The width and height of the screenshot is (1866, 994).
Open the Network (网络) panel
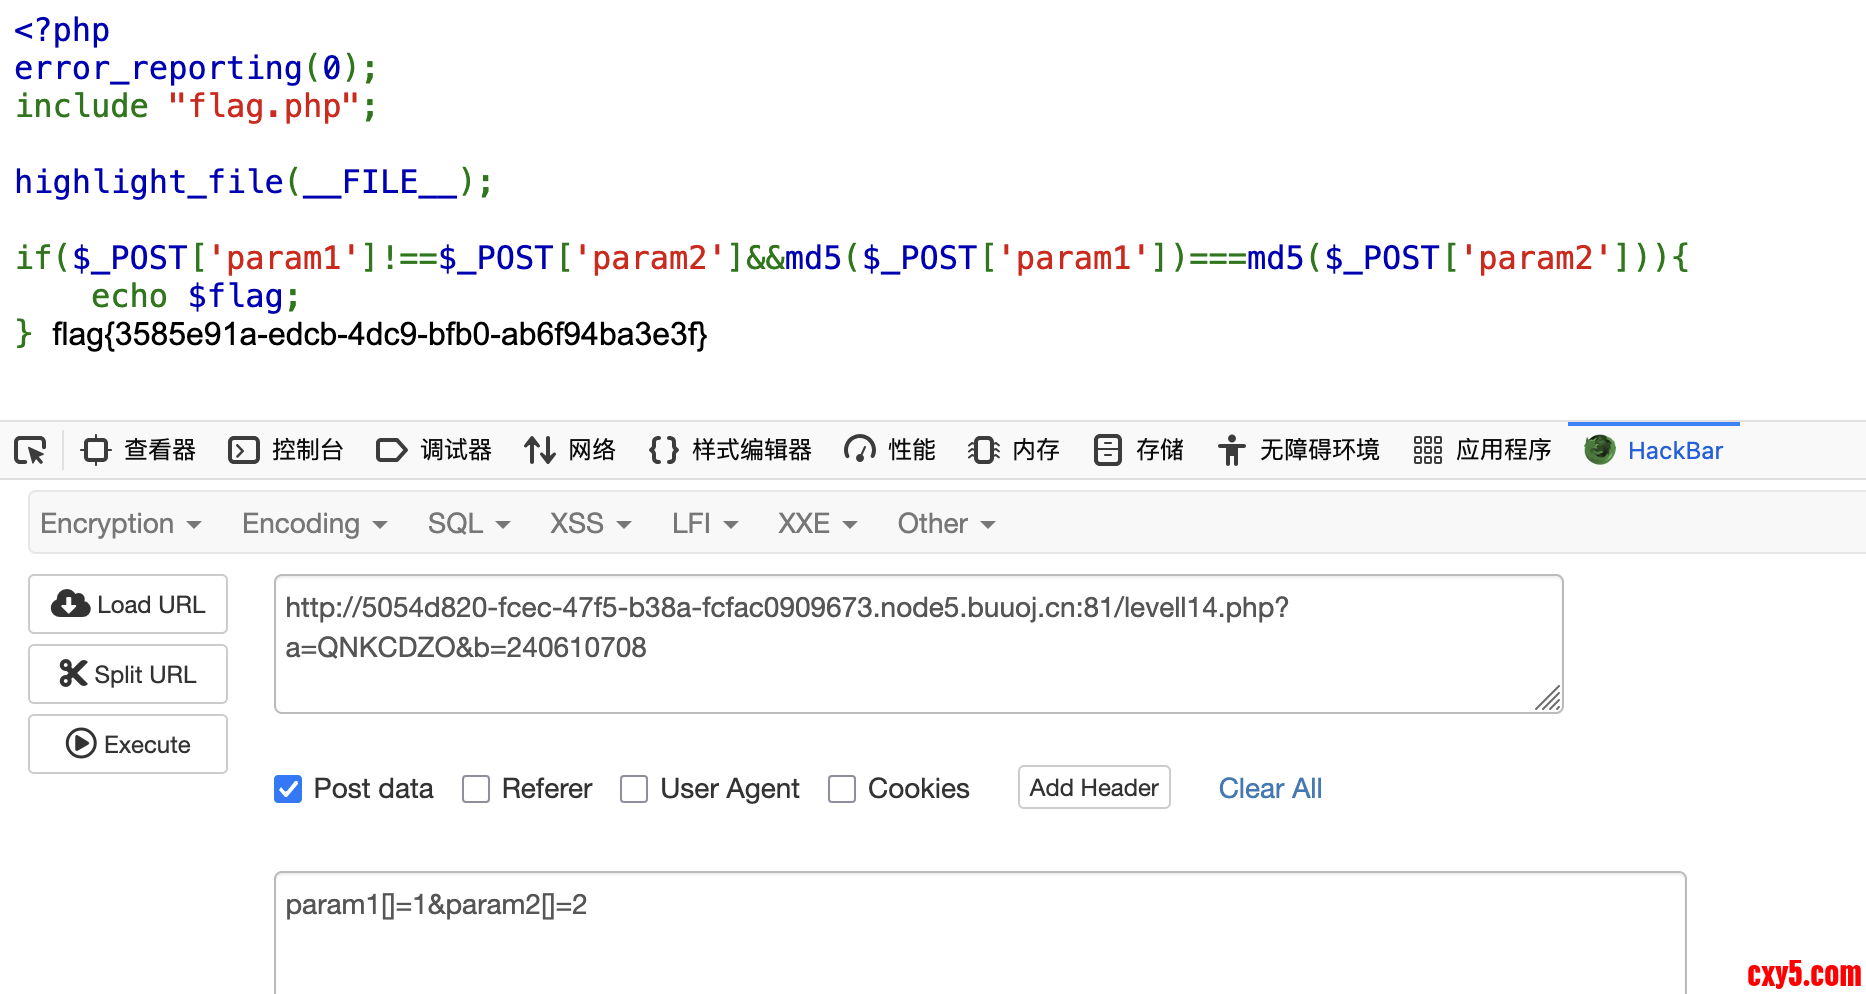[x=570, y=451]
